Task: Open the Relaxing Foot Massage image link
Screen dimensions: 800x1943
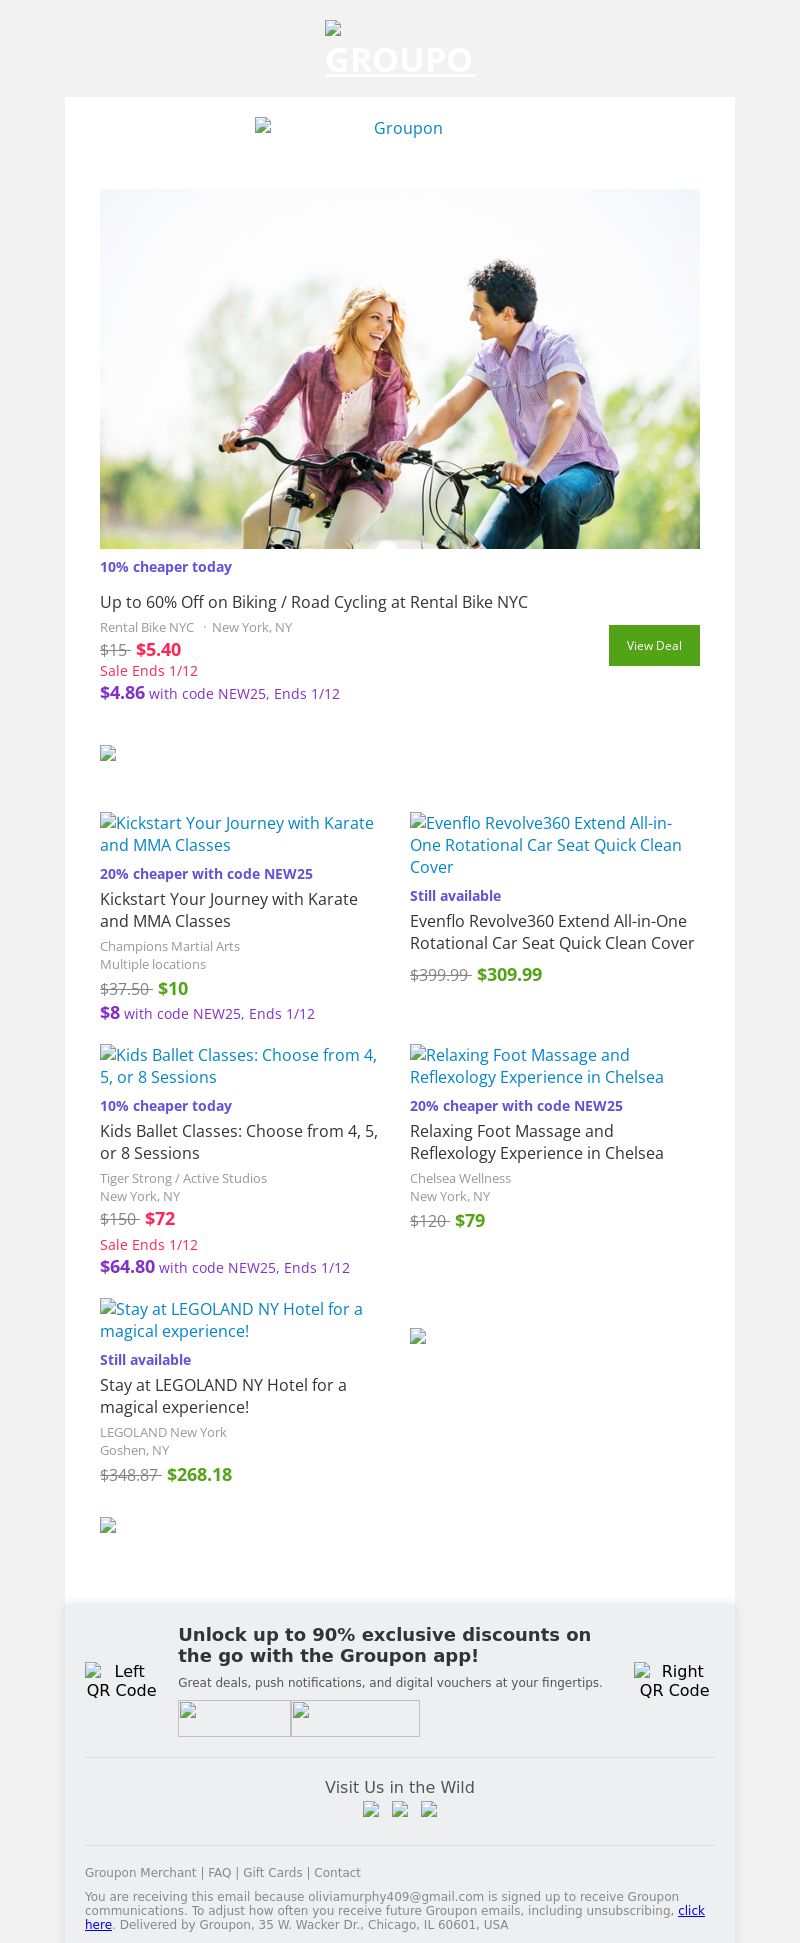Action: pyautogui.click(x=537, y=1066)
